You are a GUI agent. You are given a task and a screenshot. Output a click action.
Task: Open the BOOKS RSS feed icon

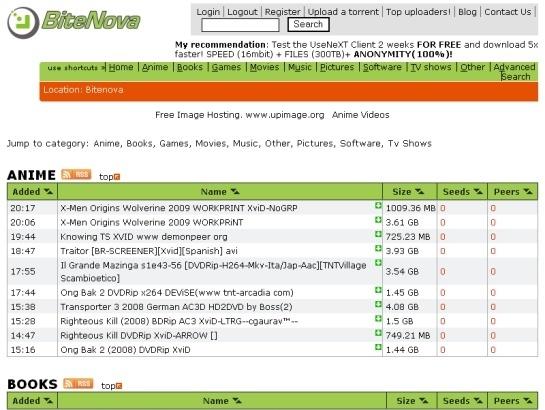78,383
